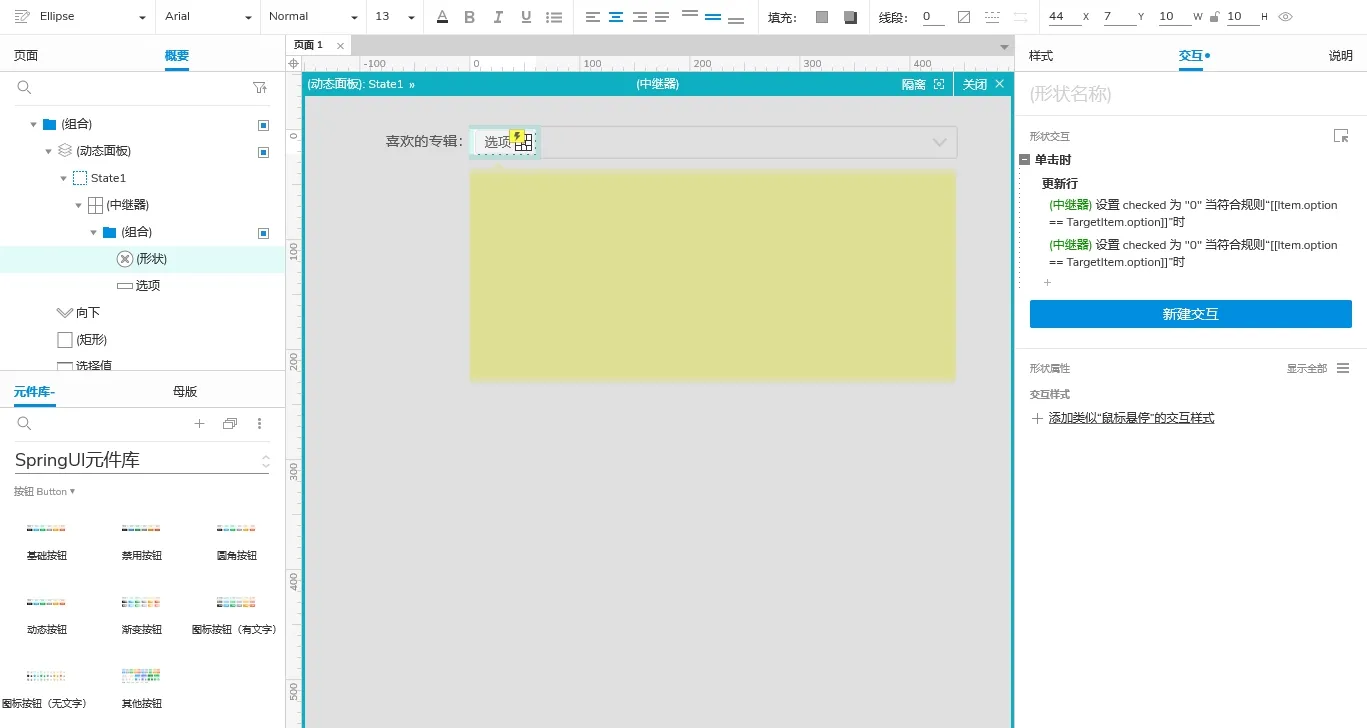The width and height of the screenshot is (1367, 728).
Task: Click the outline search icon
Action: tap(25, 88)
